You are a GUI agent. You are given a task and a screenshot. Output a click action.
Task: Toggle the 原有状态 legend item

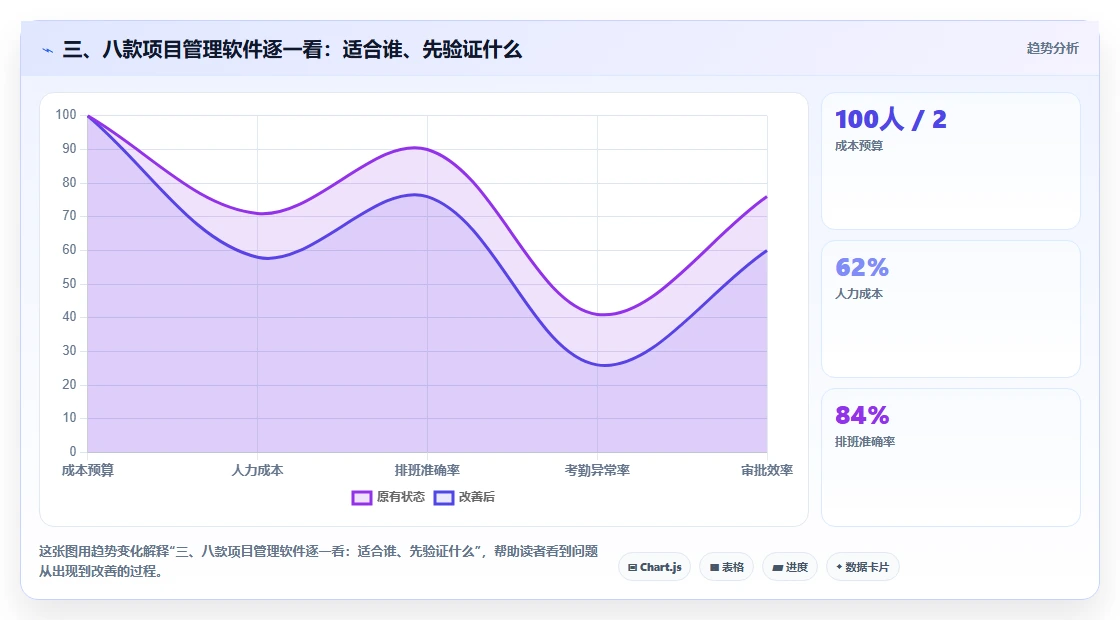coord(388,497)
